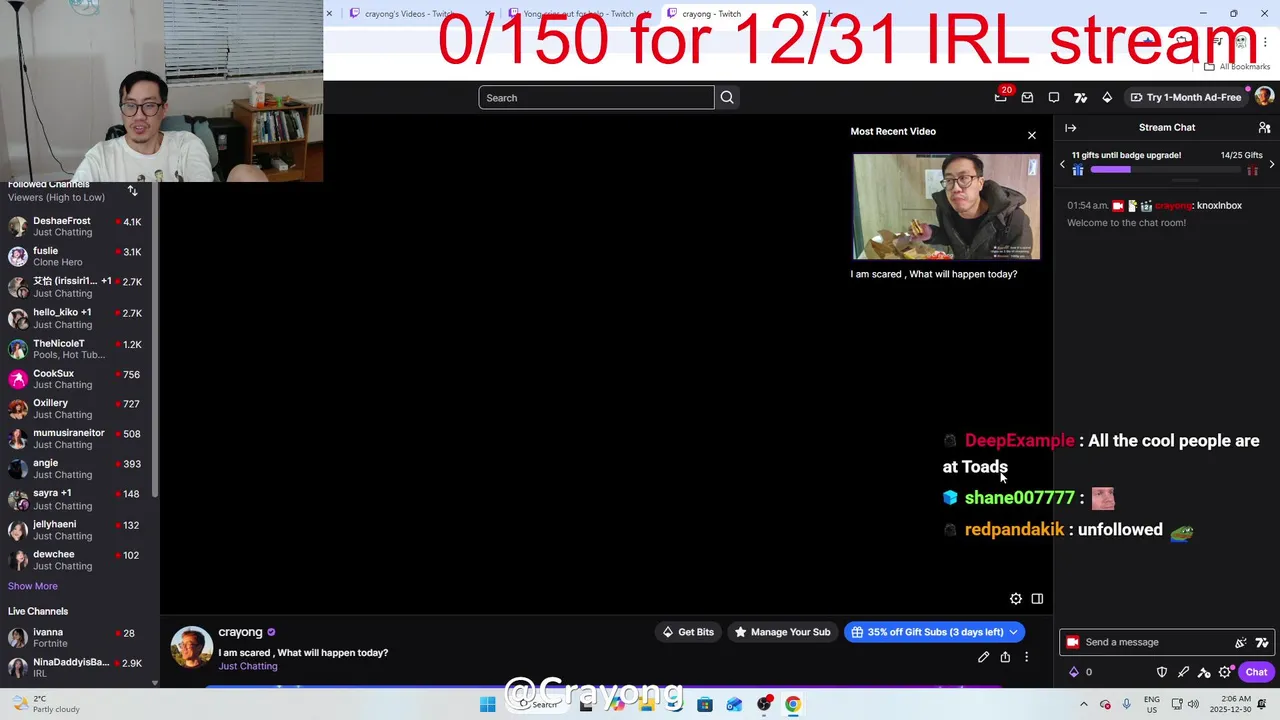The height and width of the screenshot is (720, 1280).
Task: Expand 35% off Gift Subs dropdown
Action: click(x=1013, y=632)
